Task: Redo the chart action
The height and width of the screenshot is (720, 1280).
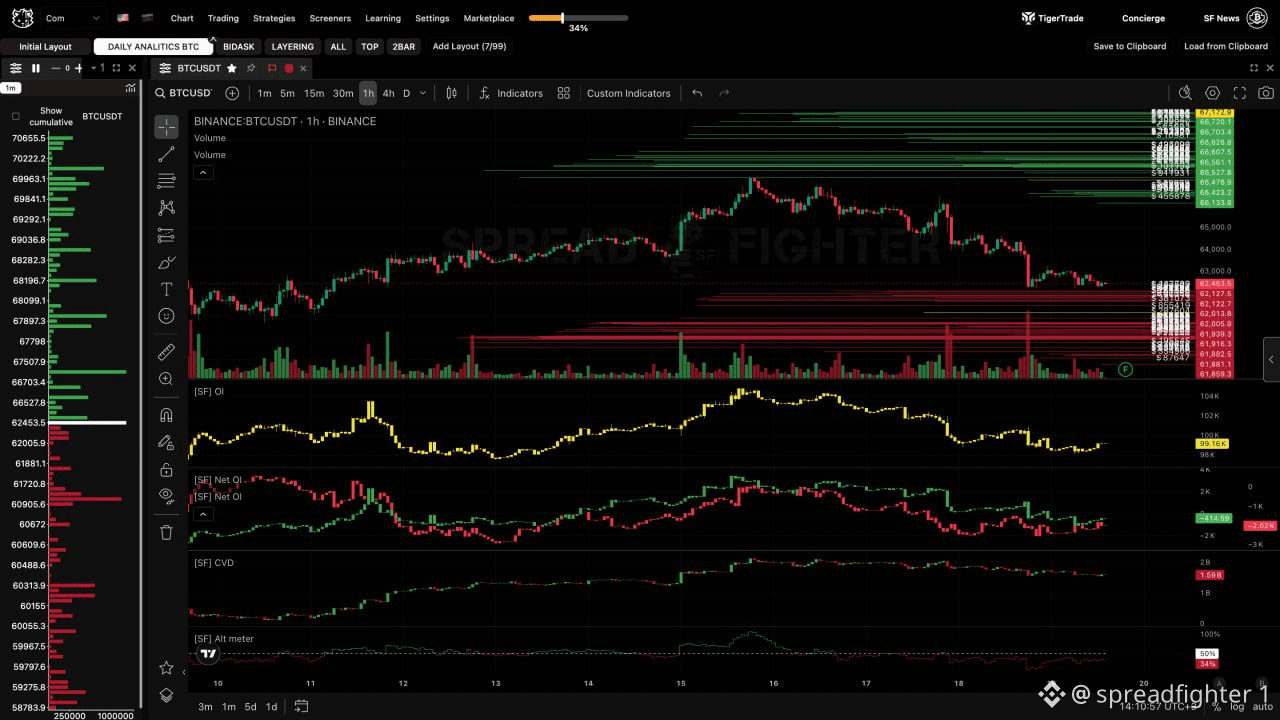Action: [x=724, y=93]
